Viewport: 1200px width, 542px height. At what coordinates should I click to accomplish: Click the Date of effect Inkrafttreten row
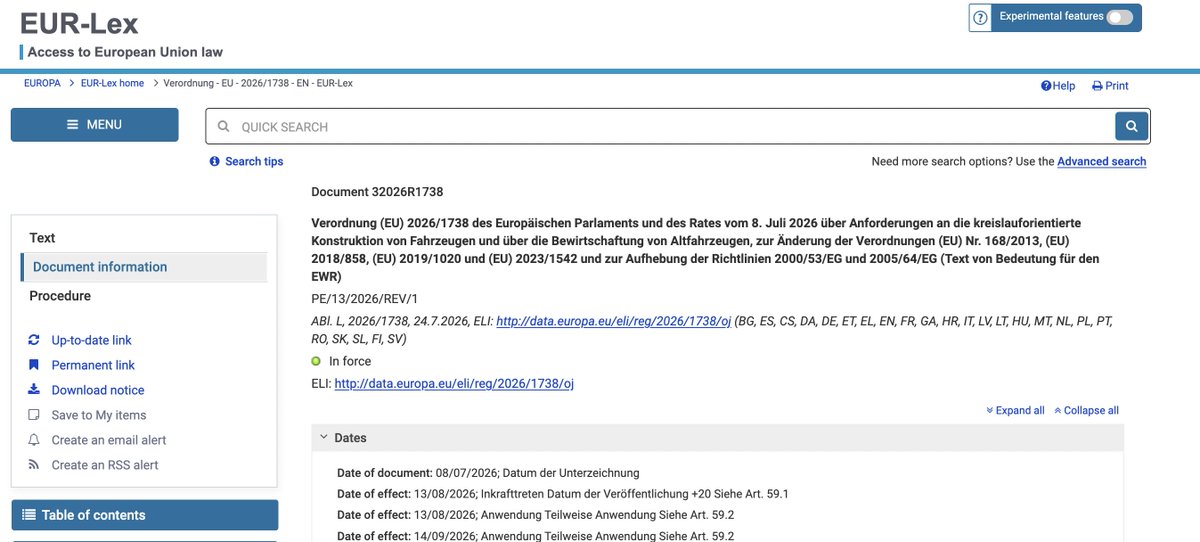563,494
